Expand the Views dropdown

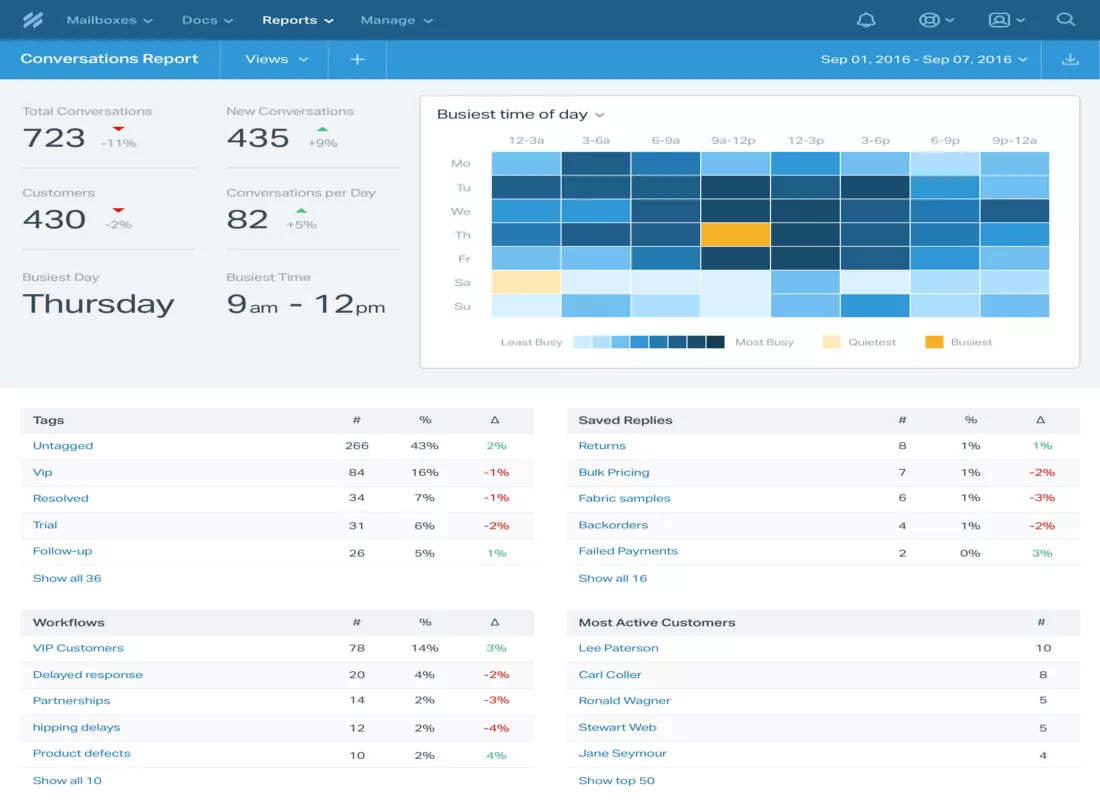click(277, 59)
